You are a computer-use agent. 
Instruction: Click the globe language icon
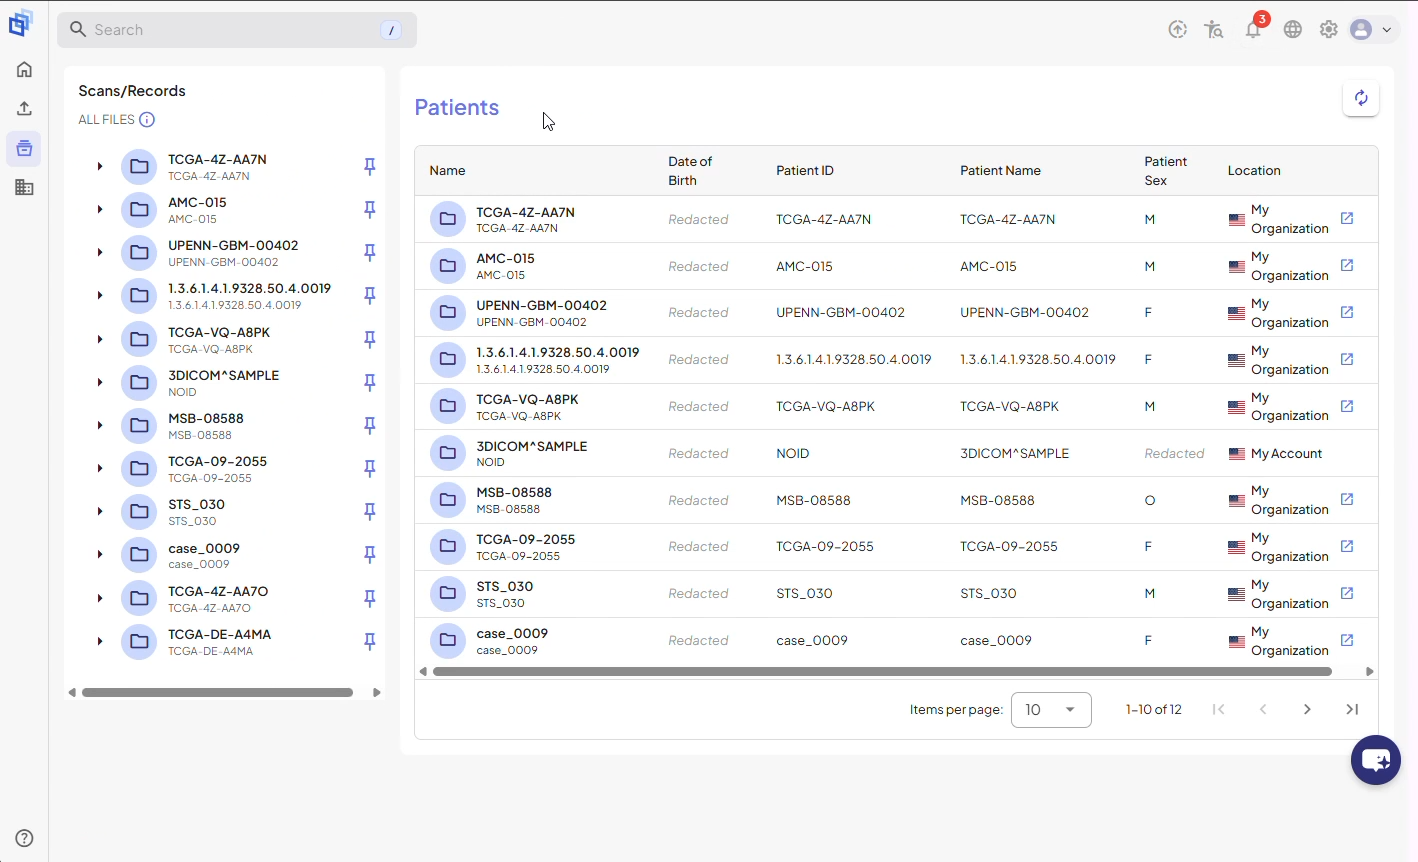click(x=1292, y=30)
